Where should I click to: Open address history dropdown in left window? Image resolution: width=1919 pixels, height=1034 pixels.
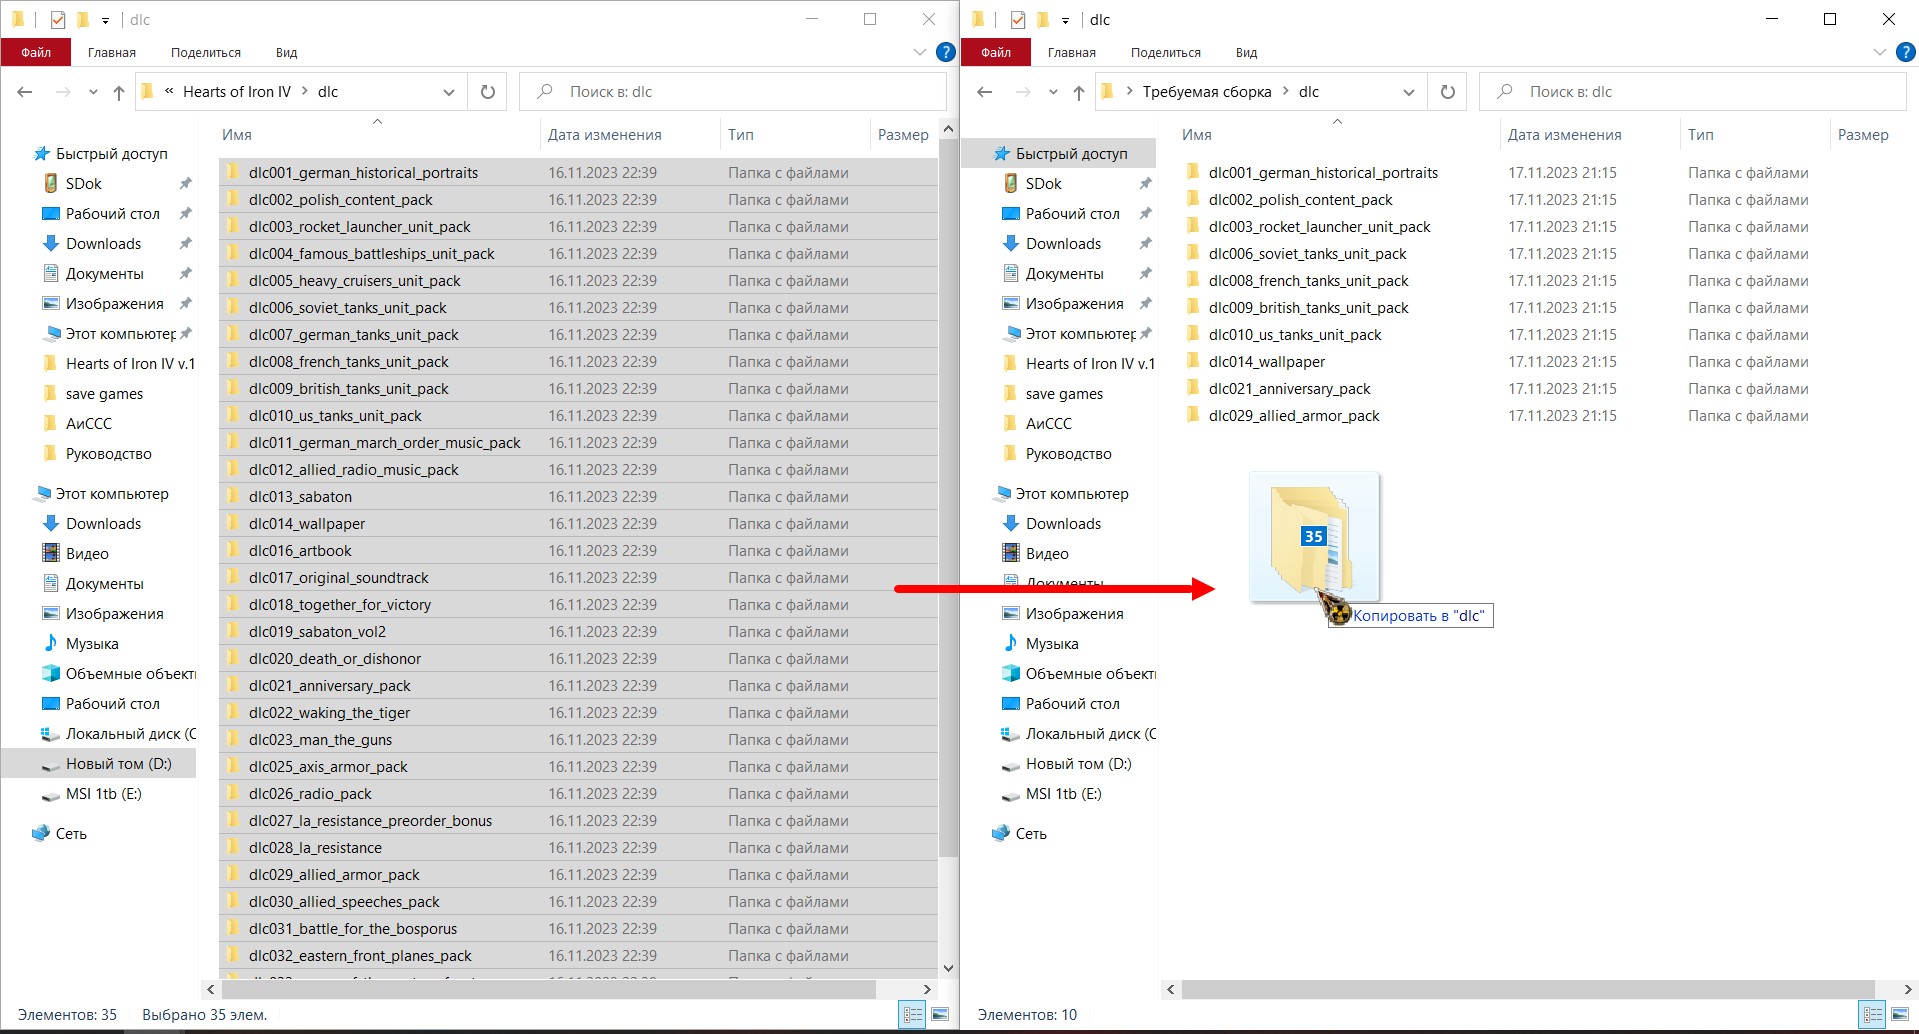[x=449, y=92]
